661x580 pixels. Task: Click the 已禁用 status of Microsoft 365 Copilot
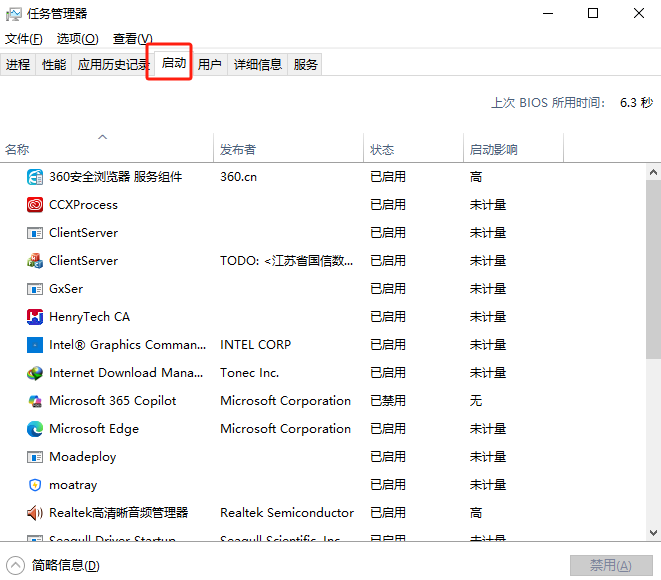(388, 401)
